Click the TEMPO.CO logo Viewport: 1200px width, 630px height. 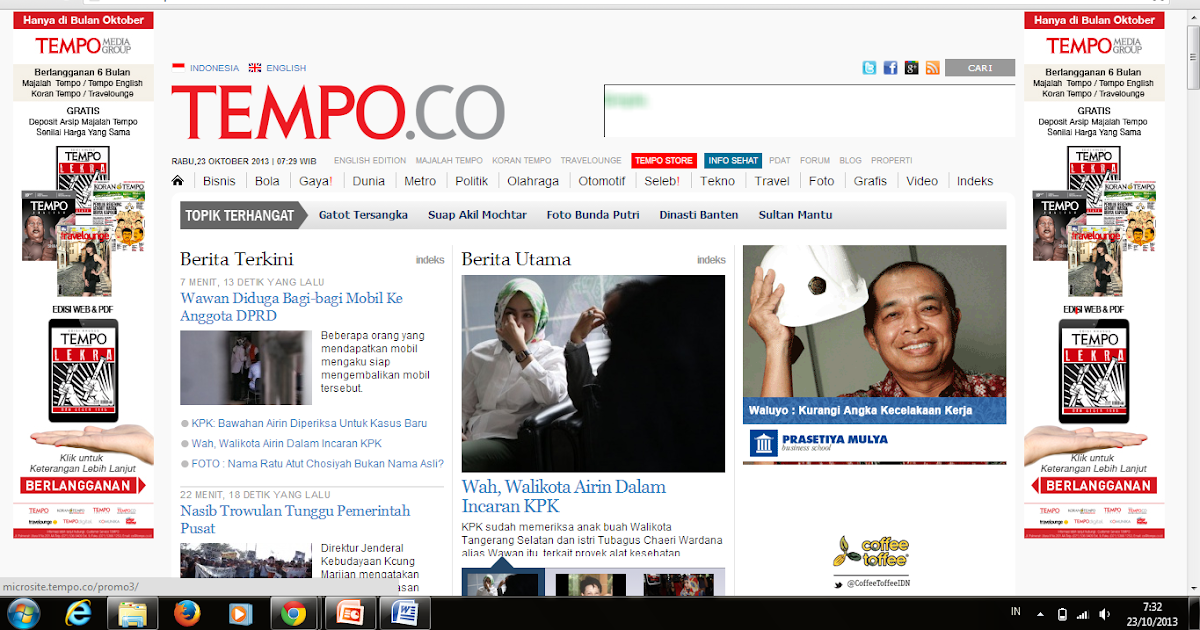[338, 111]
